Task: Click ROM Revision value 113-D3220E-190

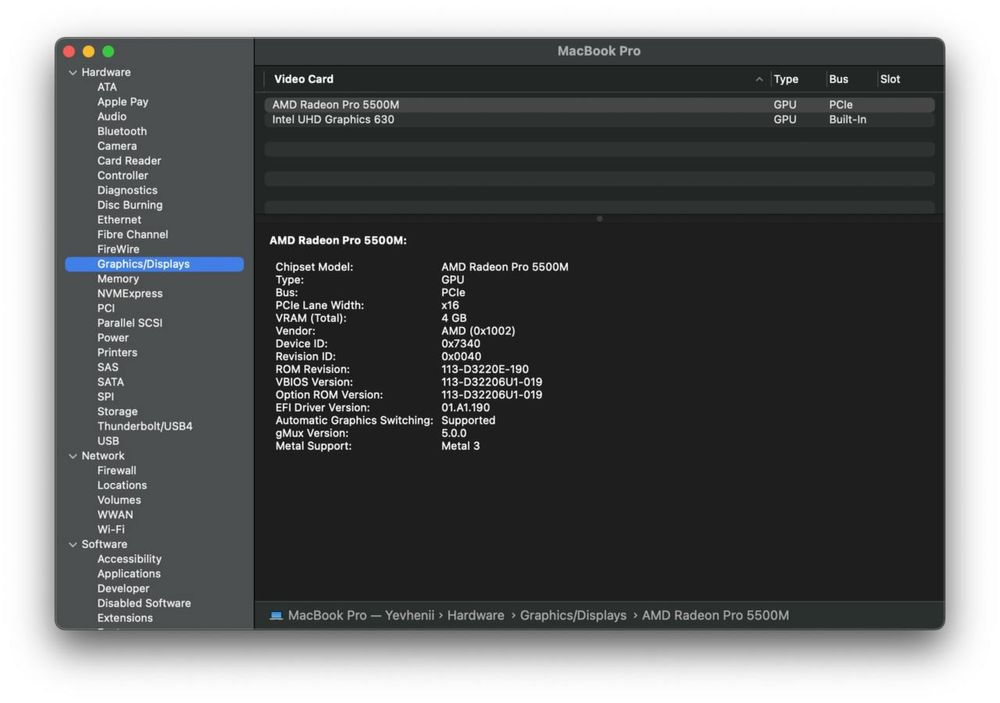Action: (x=485, y=369)
